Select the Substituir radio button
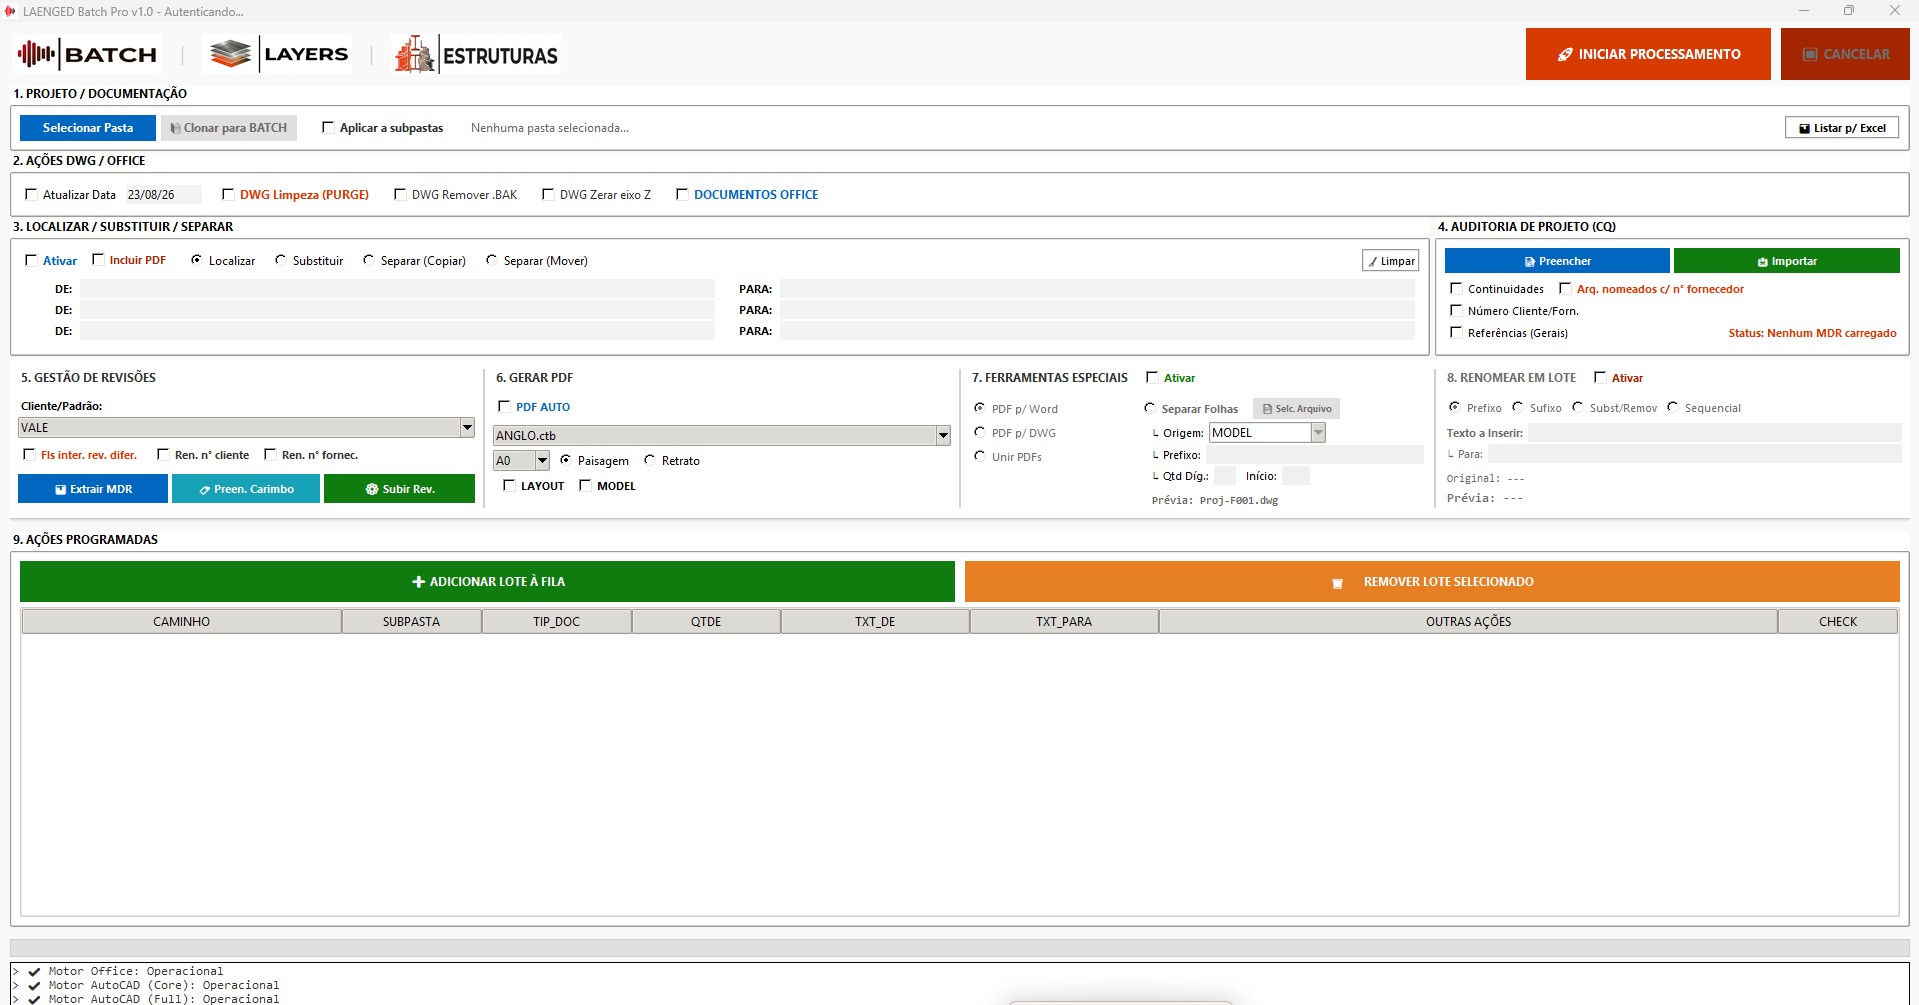 tap(280, 260)
